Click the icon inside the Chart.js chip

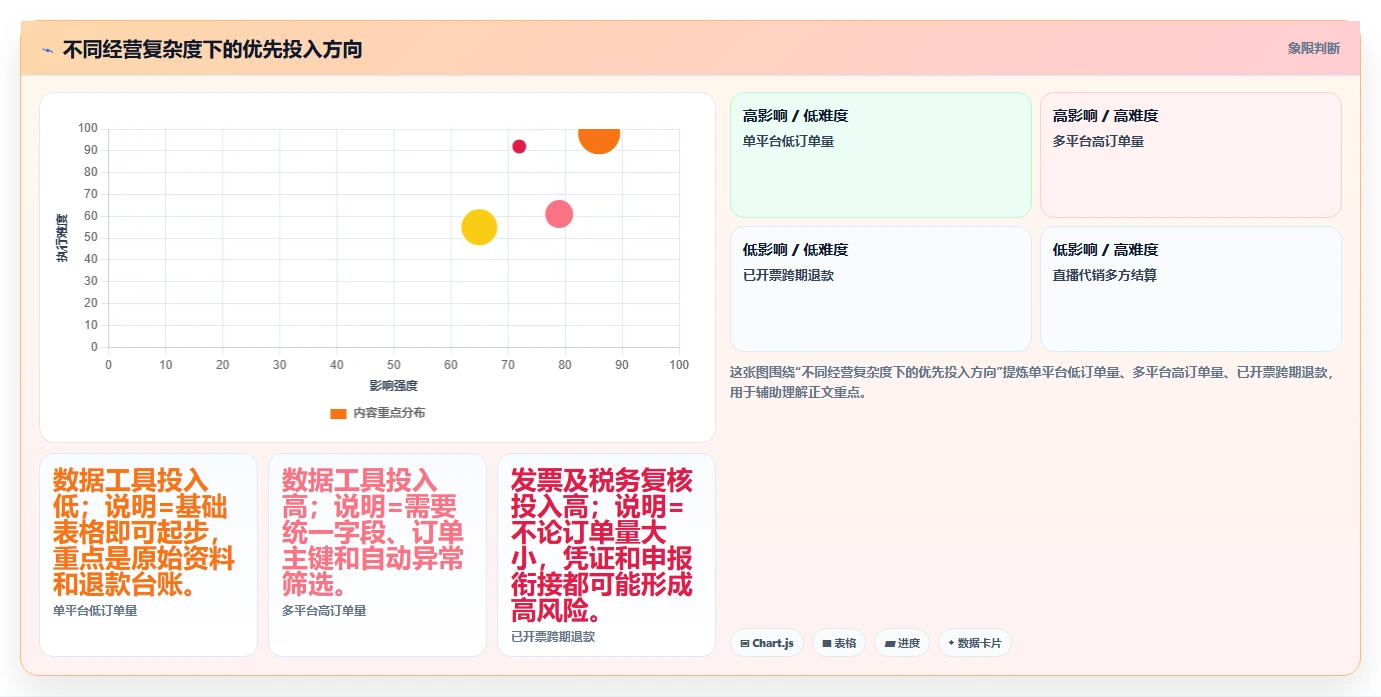745,644
